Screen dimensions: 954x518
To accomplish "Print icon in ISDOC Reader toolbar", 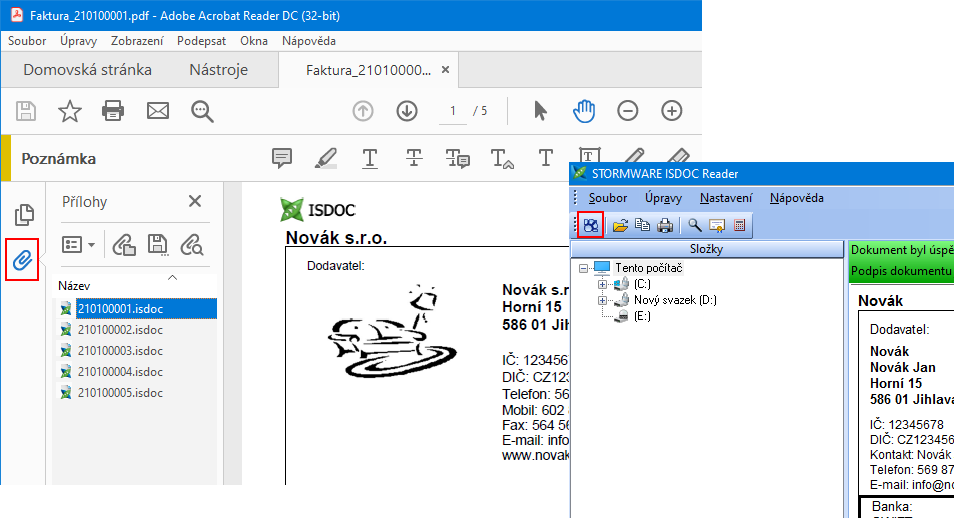I will point(665,226).
